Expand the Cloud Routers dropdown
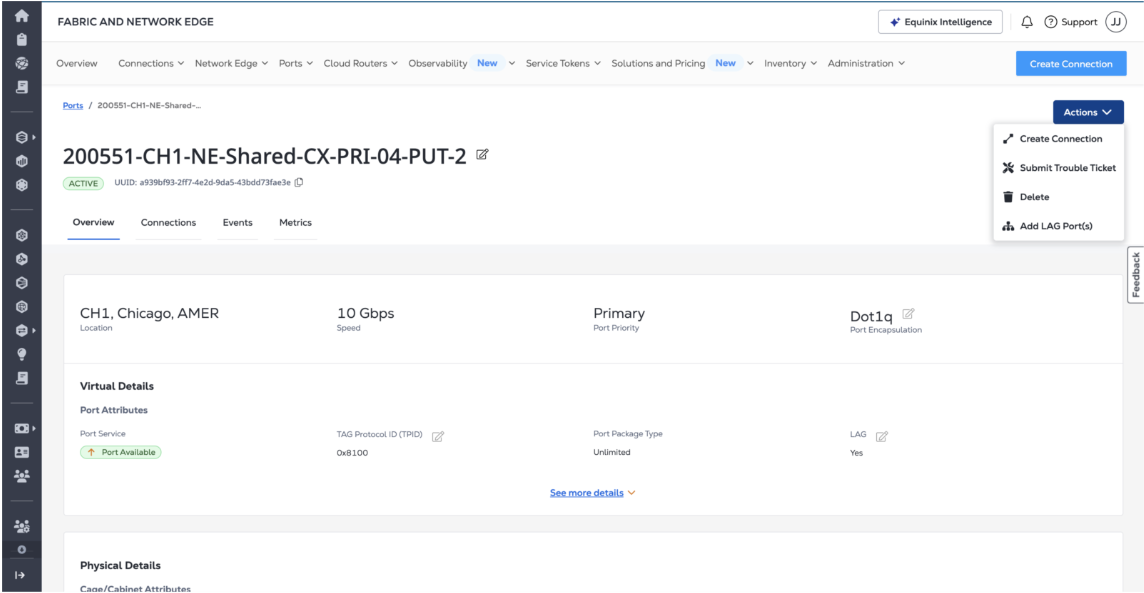Screen dimensions: 1144x593 pyautogui.click(x=360, y=64)
